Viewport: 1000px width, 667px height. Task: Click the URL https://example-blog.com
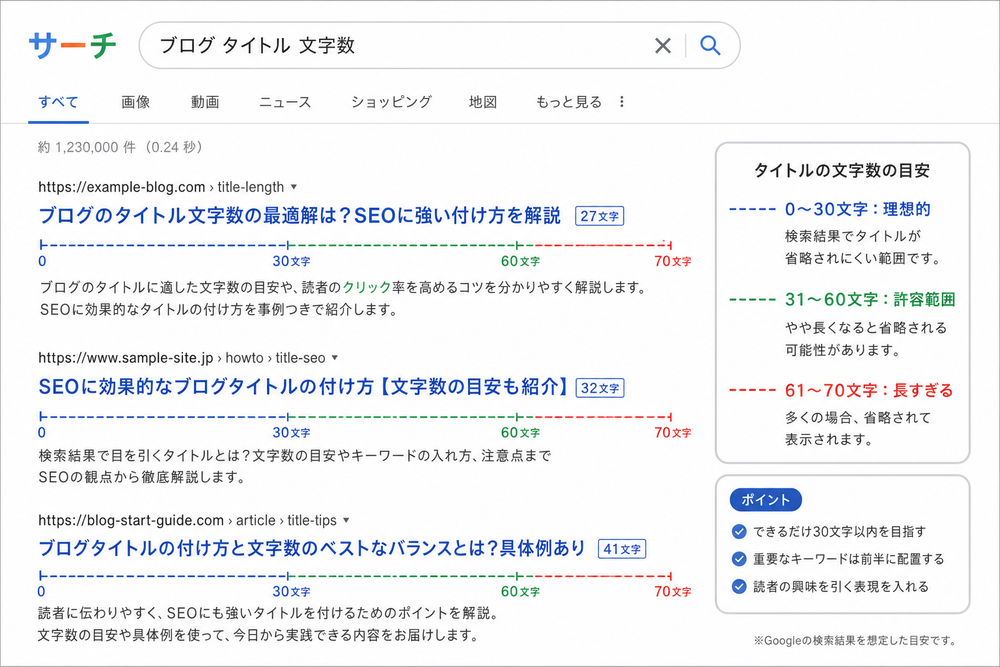coord(122,187)
